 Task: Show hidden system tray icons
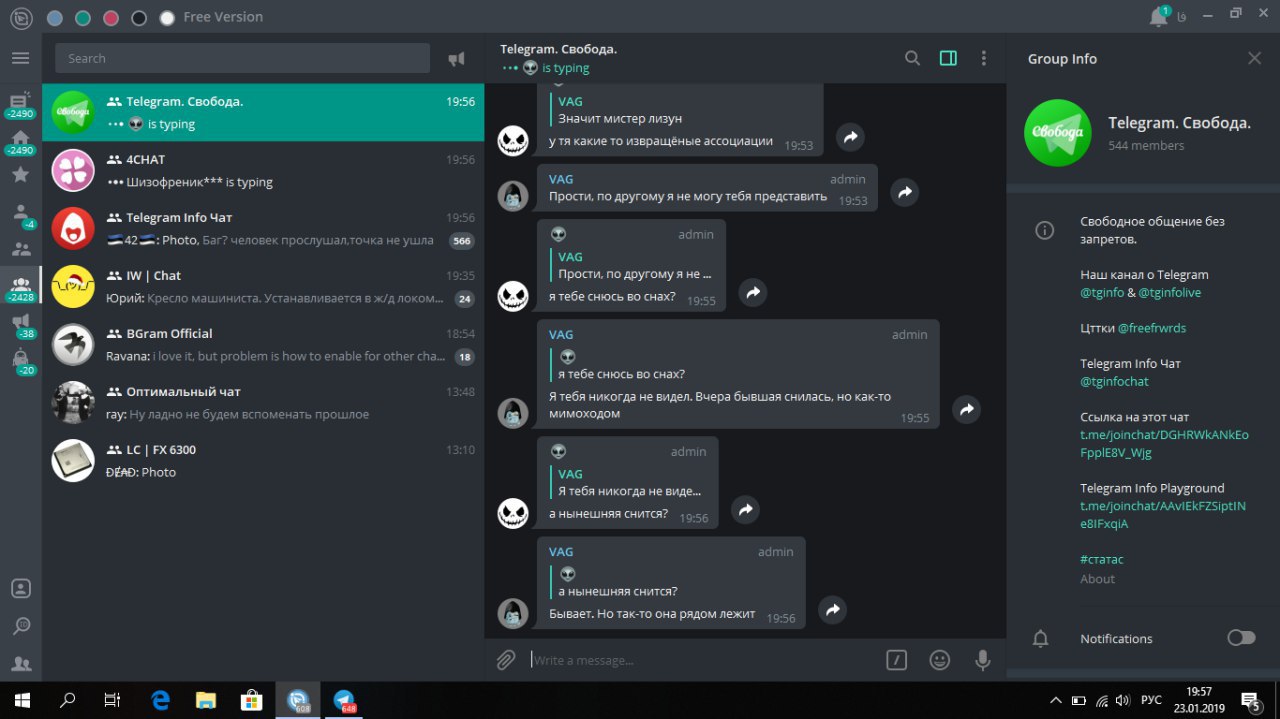pos(1055,700)
